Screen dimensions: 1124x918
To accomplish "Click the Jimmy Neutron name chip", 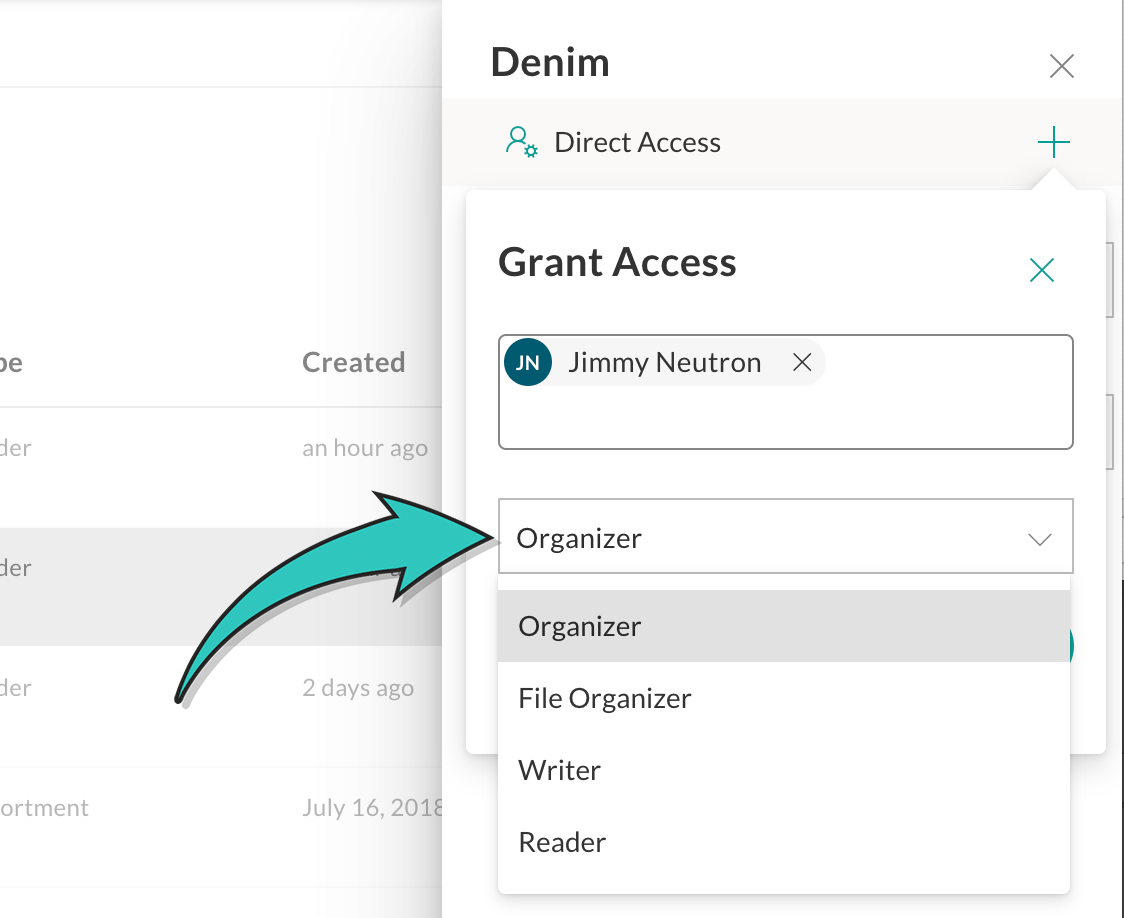I will (x=665, y=363).
